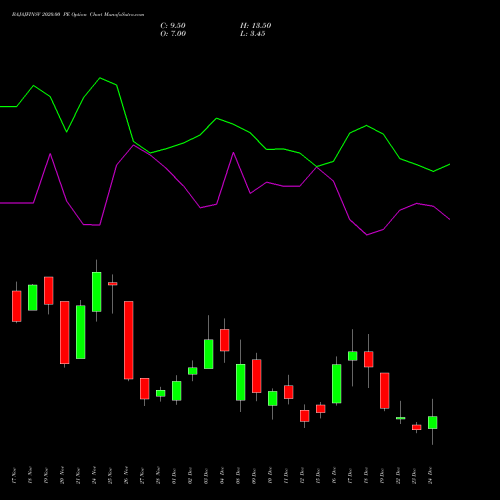The height and width of the screenshot is (500, 500).
Task: Select the green candle for 16 Dec
Action: 337,384
